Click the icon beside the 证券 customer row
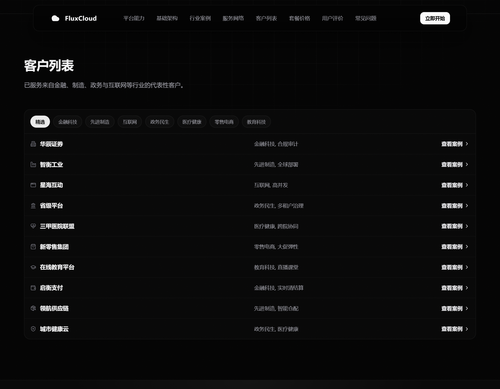Viewport: 500px width, 389px height. tap(33, 144)
